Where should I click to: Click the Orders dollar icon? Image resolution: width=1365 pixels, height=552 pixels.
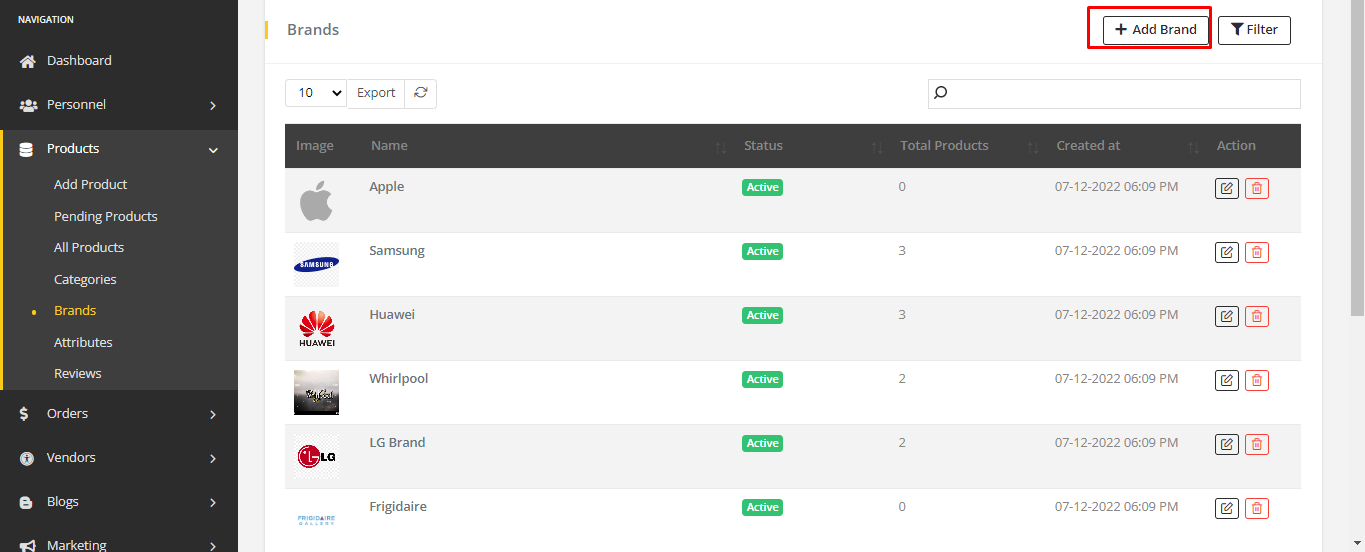click(x=25, y=414)
